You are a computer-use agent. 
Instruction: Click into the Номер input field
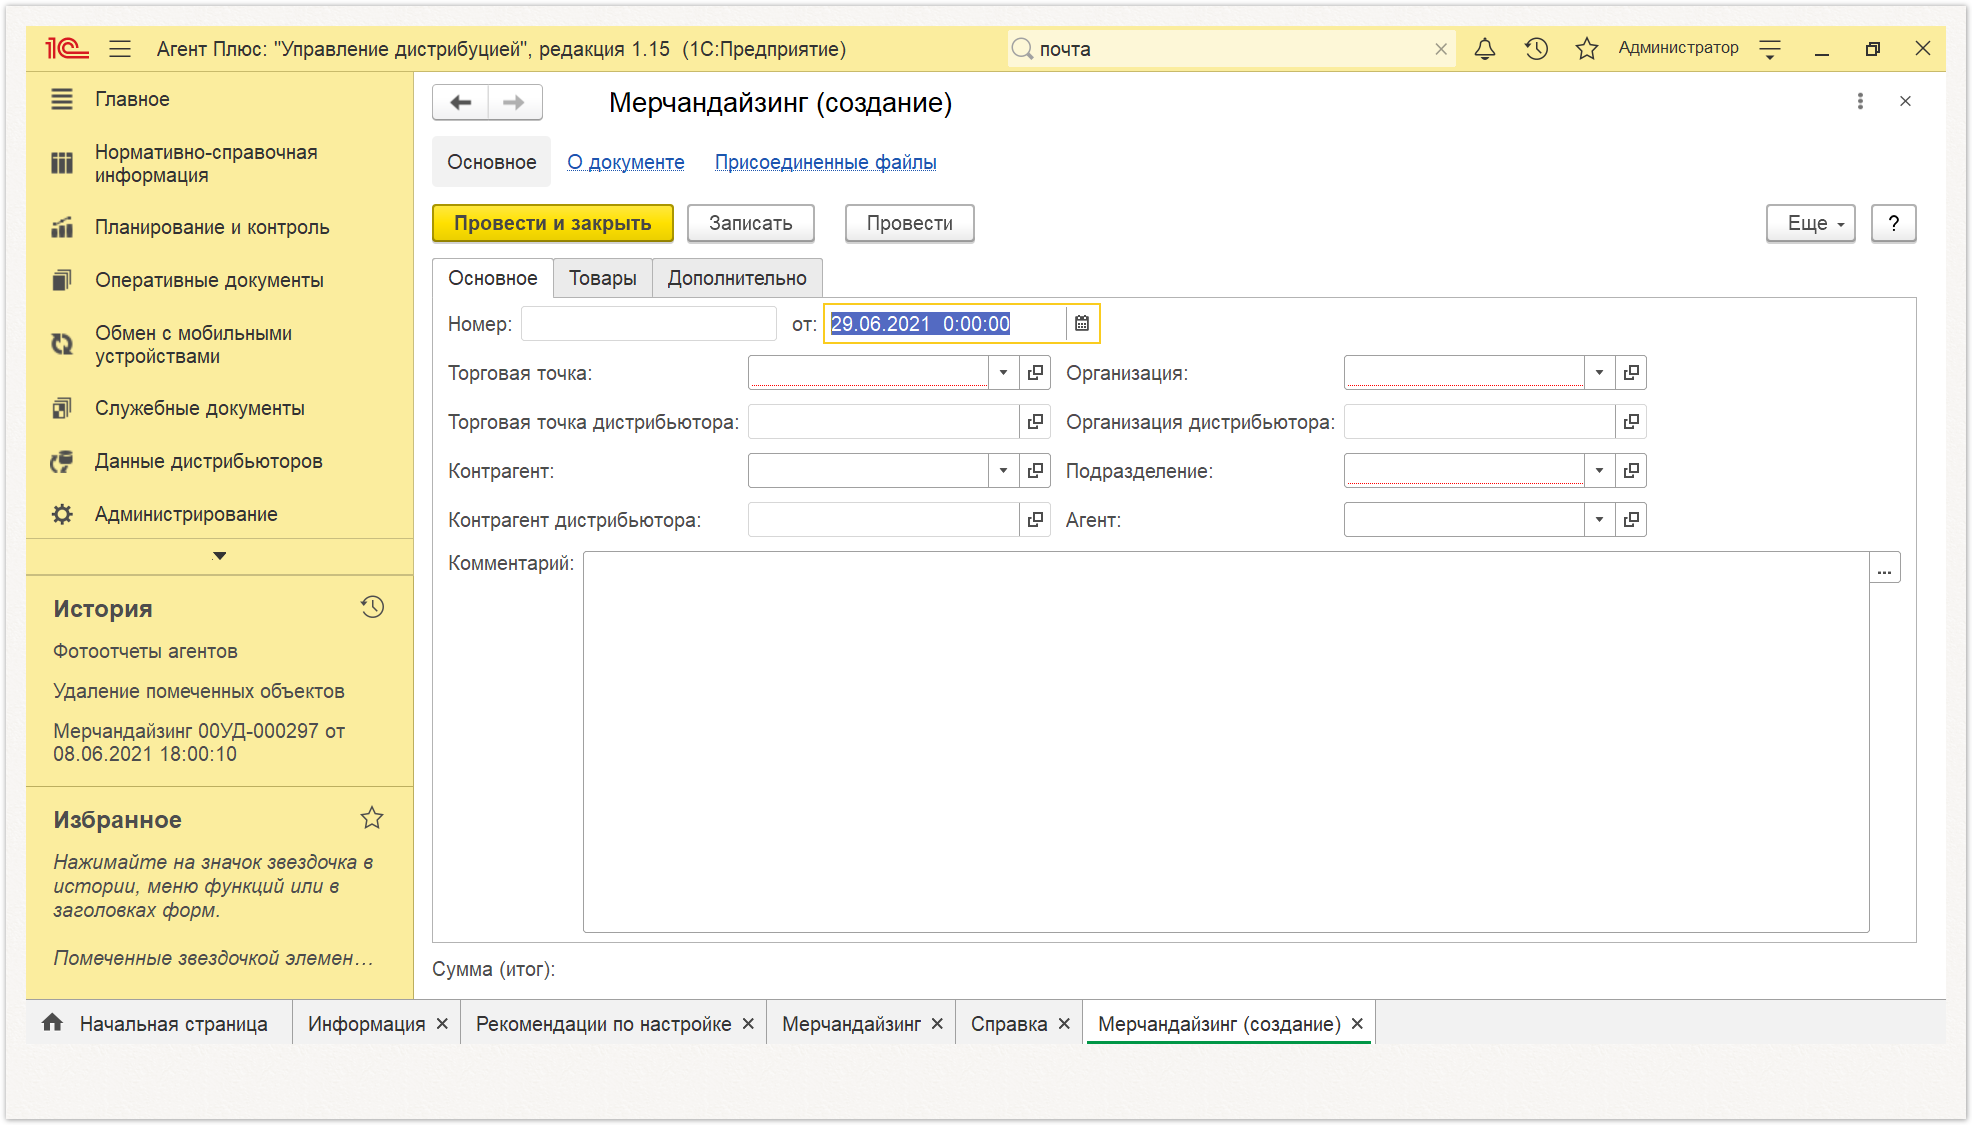(x=649, y=323)
